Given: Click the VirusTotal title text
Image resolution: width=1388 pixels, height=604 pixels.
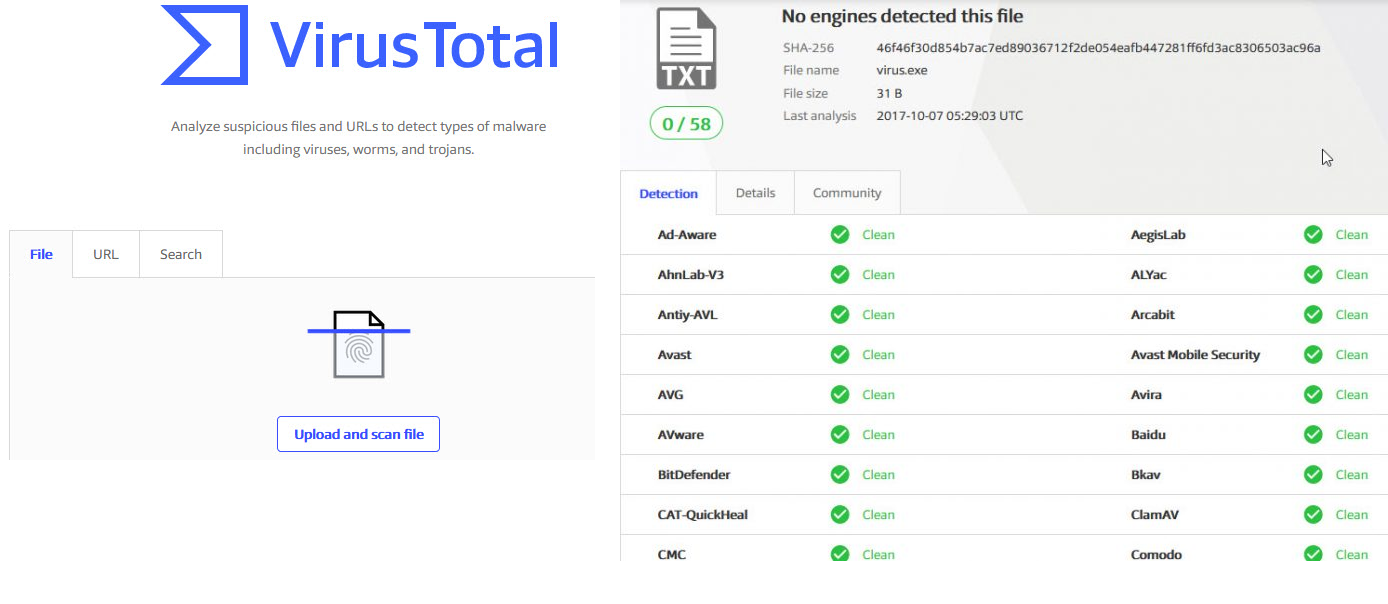Looking at the screenshot, I should click(x=414, y=45).
